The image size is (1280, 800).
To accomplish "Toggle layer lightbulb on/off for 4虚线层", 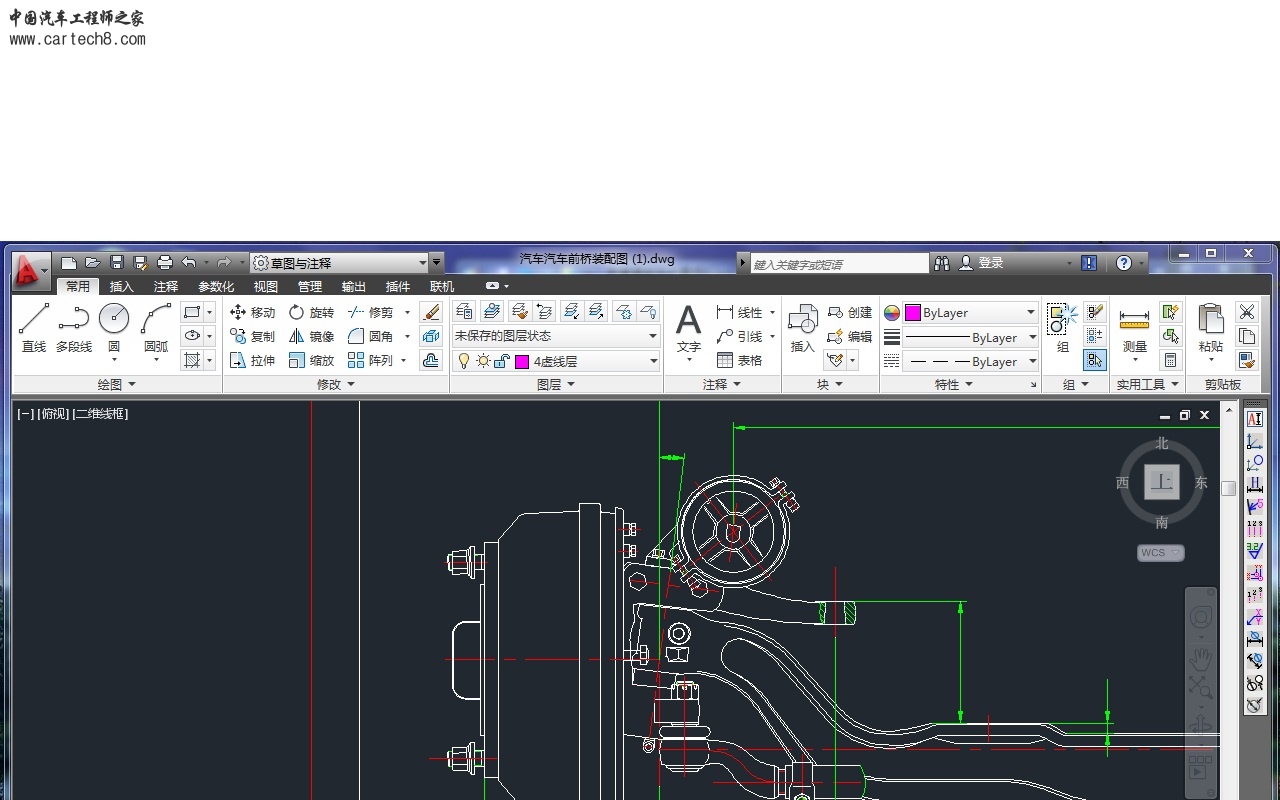I will [463, 361].
